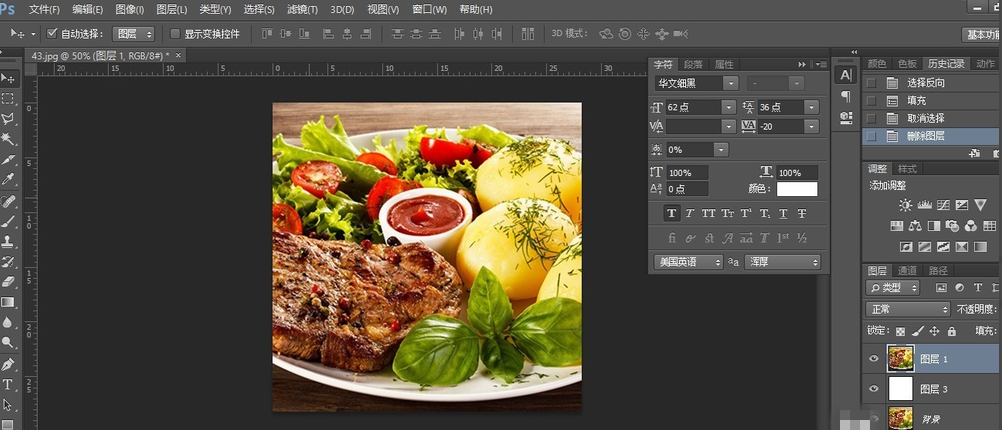
Task: Select the Horizontal Type tool
Action: [8, 384]
